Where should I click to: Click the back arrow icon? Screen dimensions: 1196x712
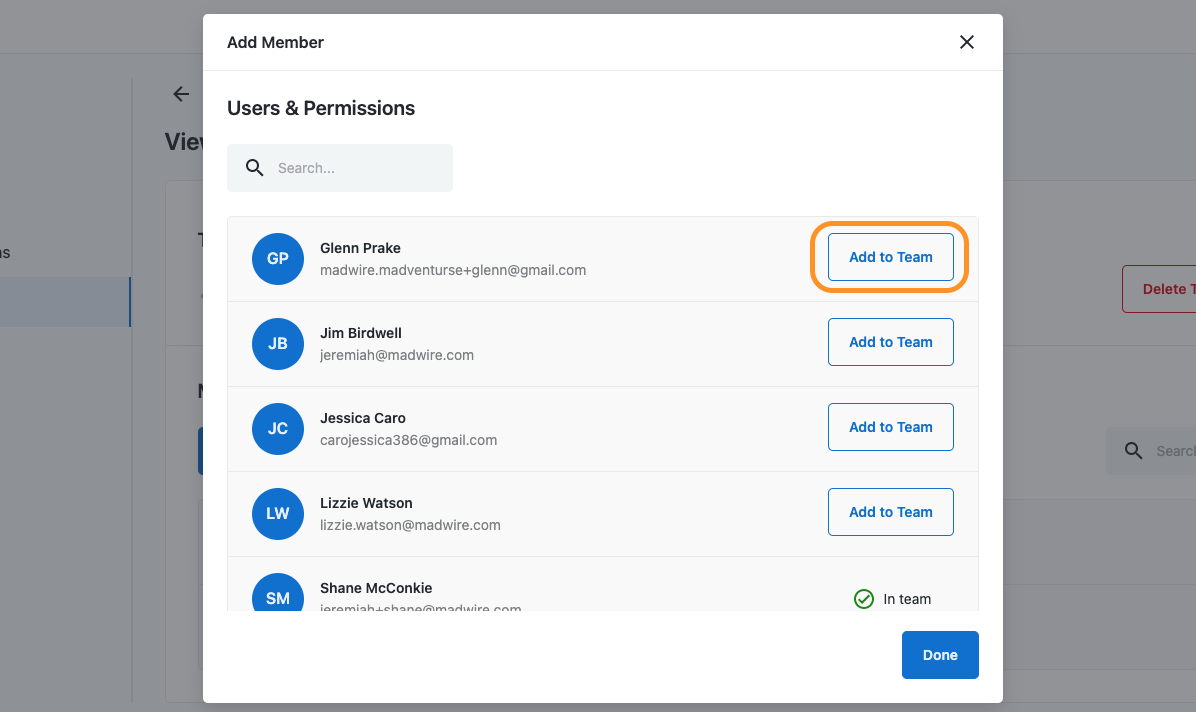point(181,94)
